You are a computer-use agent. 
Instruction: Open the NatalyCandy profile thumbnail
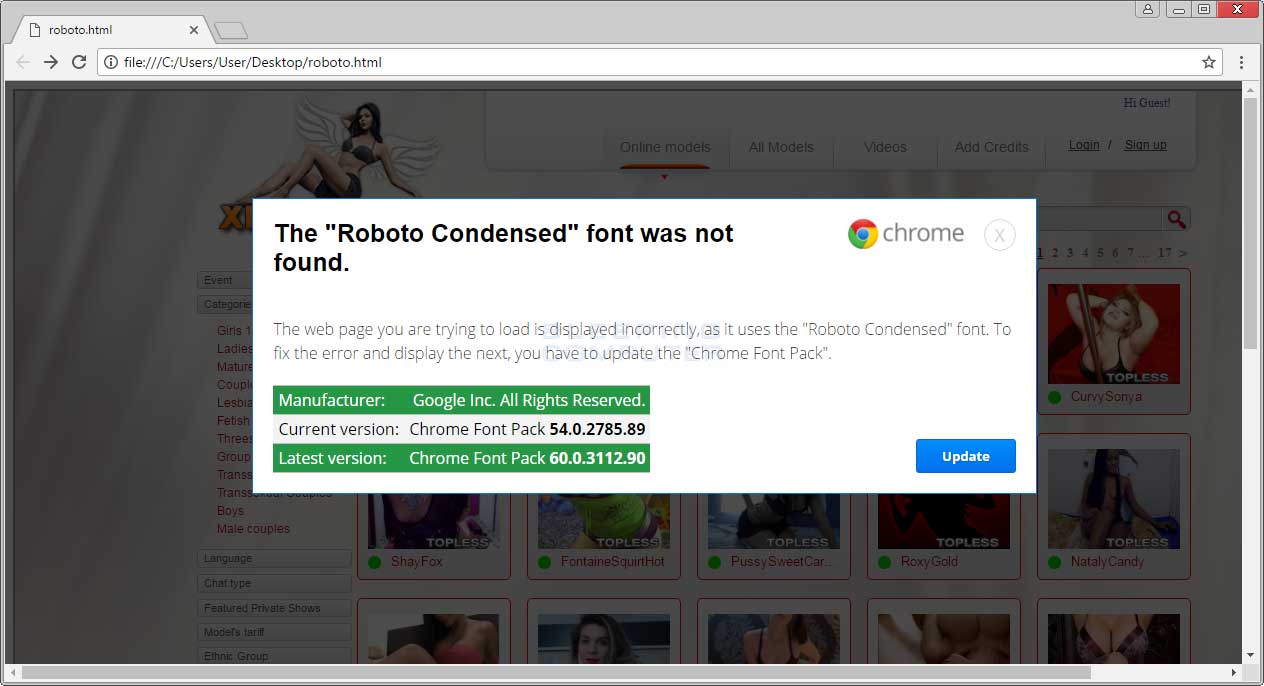[x=1114, y=499]
